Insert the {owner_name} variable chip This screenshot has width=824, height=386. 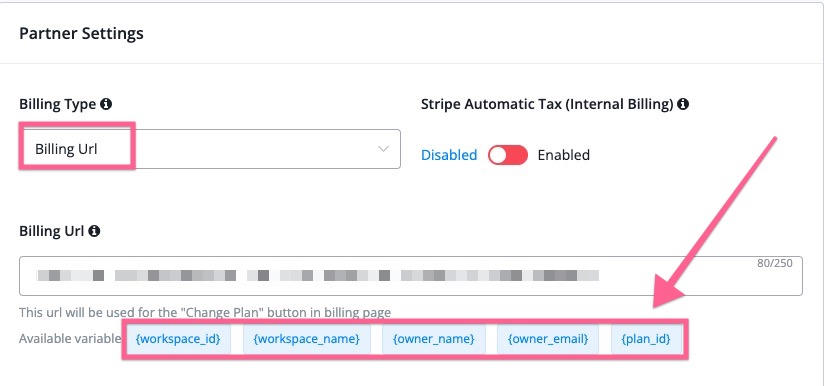(x=434, y=339)
